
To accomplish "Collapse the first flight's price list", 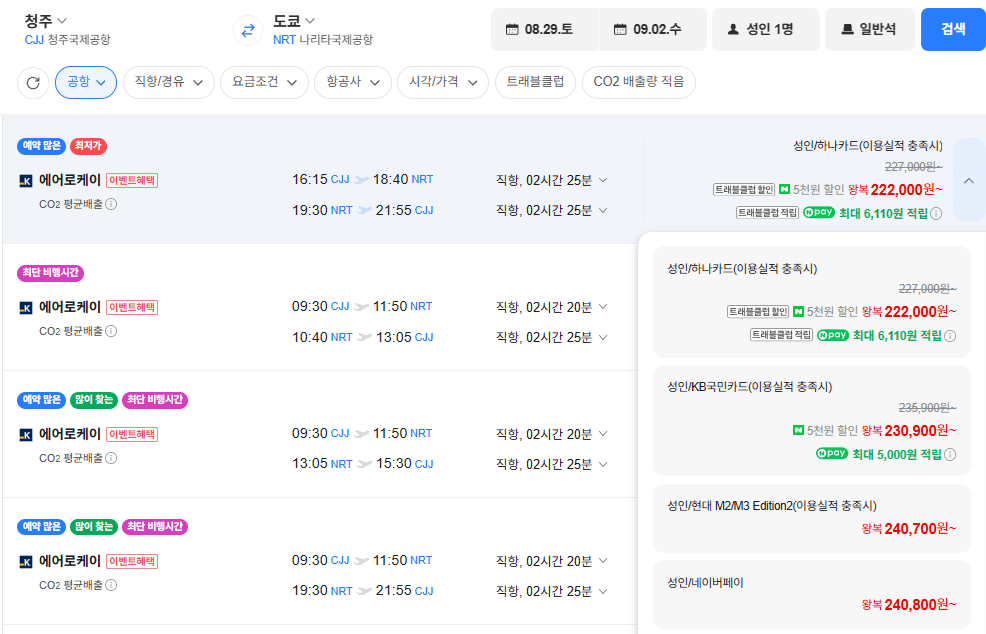I will tap(969, 181).
